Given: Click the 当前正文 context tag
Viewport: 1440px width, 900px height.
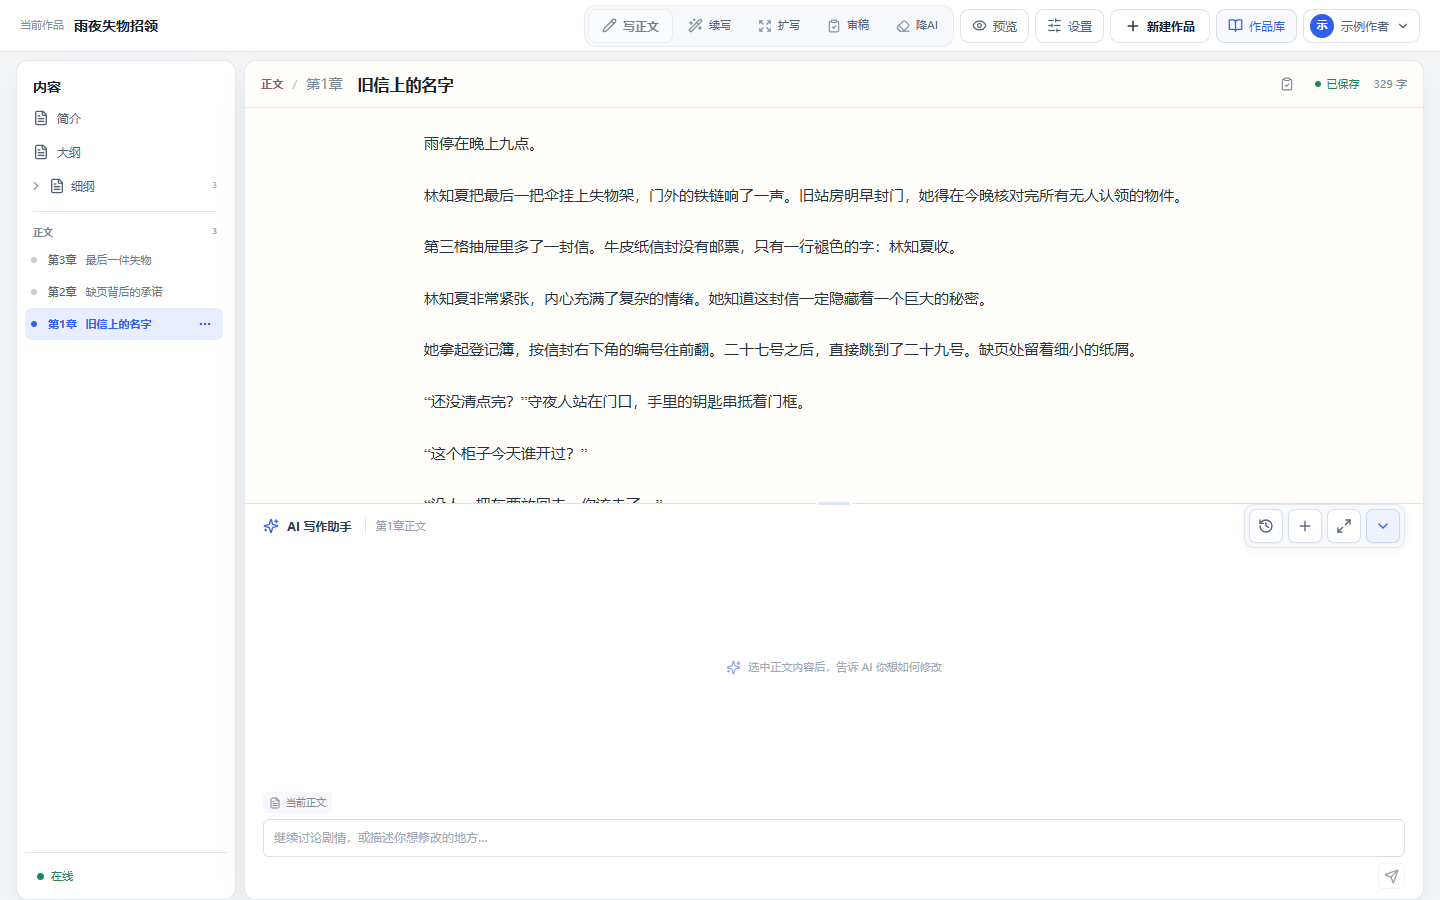Looking at the screenshot, I should pos(298,803).
